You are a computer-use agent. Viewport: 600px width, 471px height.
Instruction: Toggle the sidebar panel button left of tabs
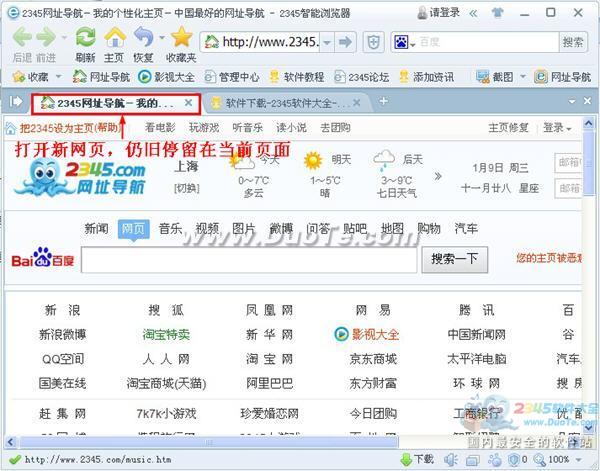16,101
